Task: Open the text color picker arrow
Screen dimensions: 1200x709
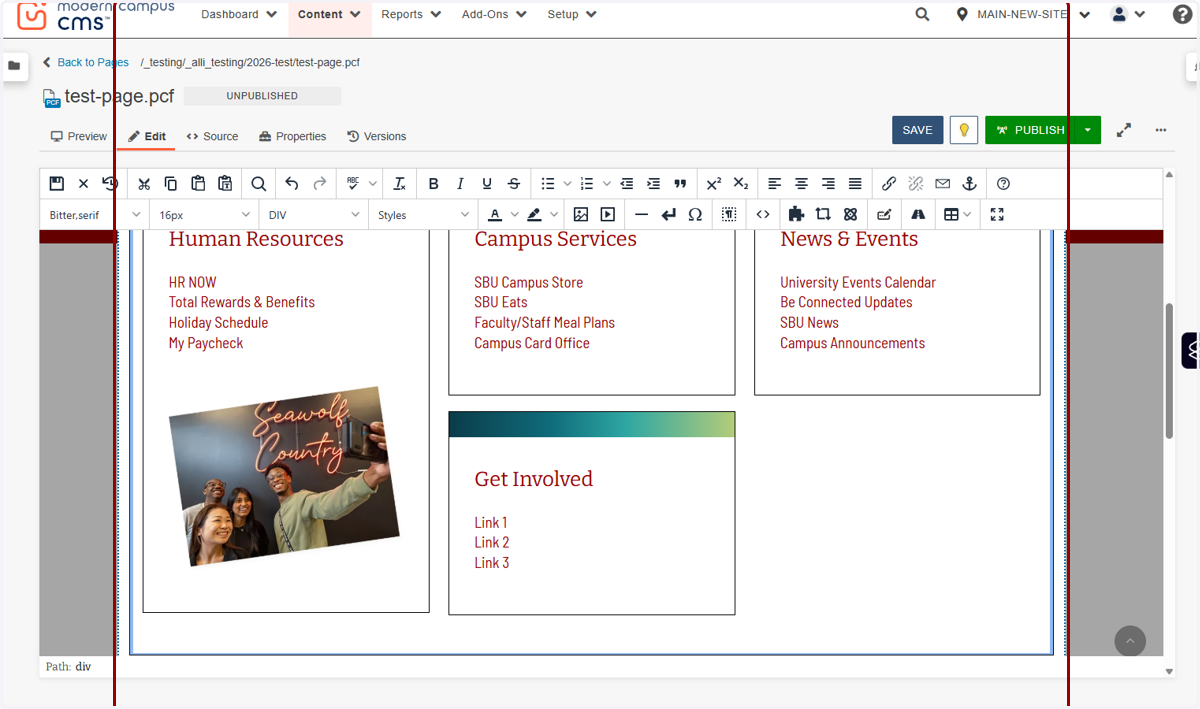Action: pyautogui.click(x=515, y=214)
